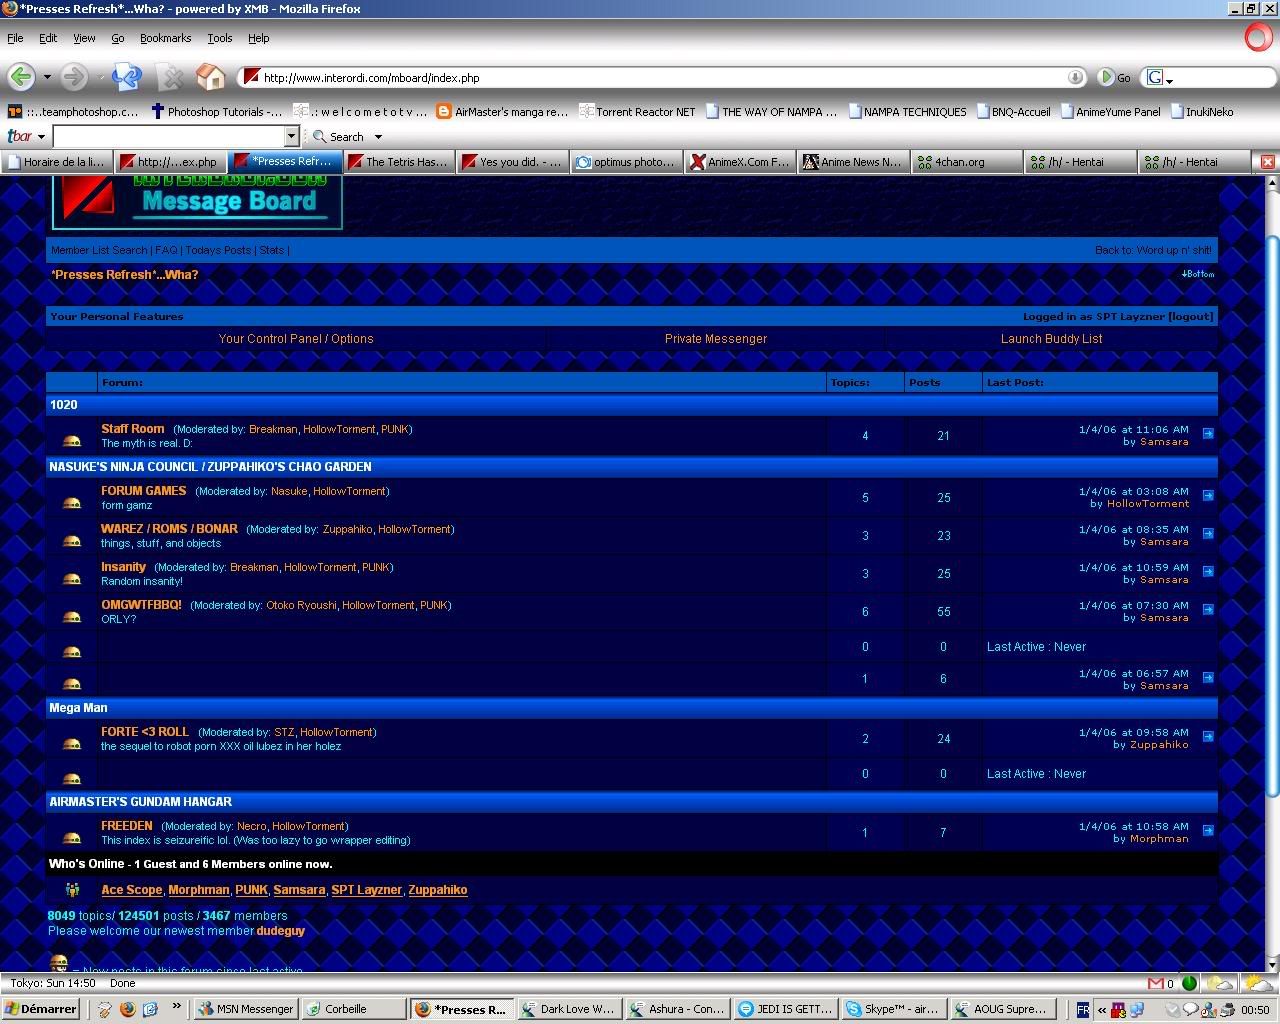Click the tbar logo icon
The image size is (1280, 1024).
[x=19, y=136]
